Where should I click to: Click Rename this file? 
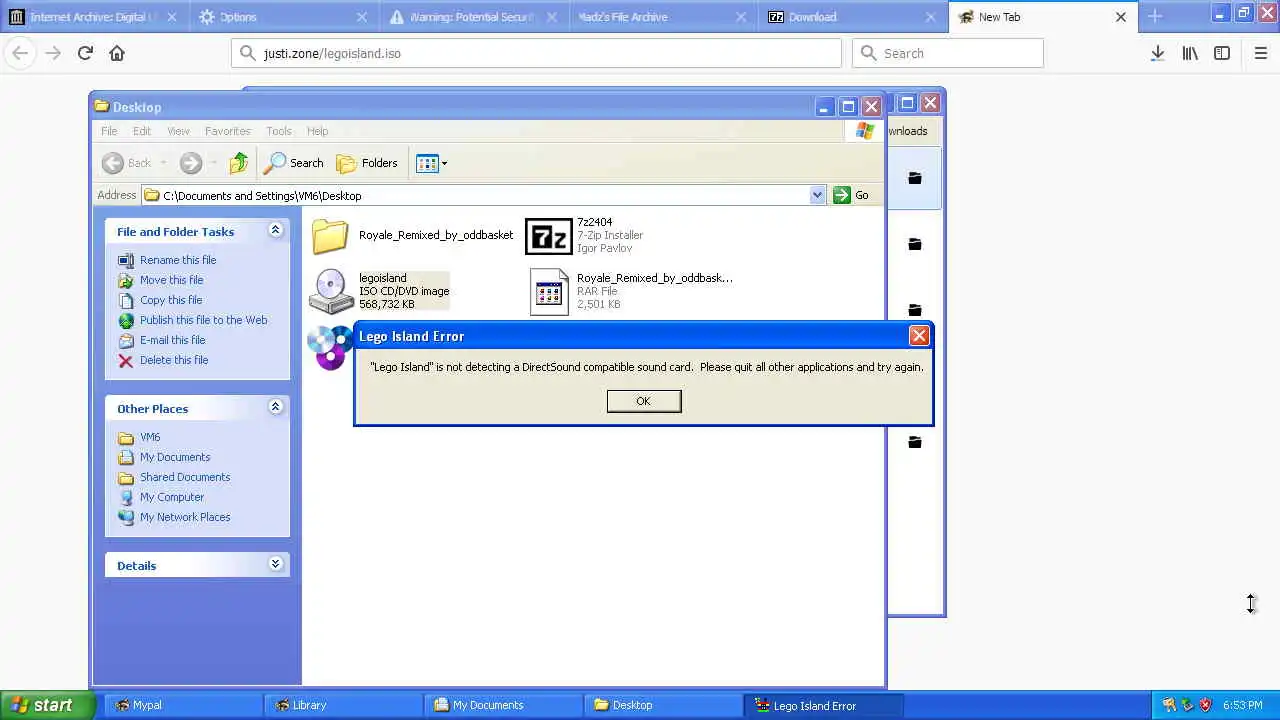pos(178,260)
